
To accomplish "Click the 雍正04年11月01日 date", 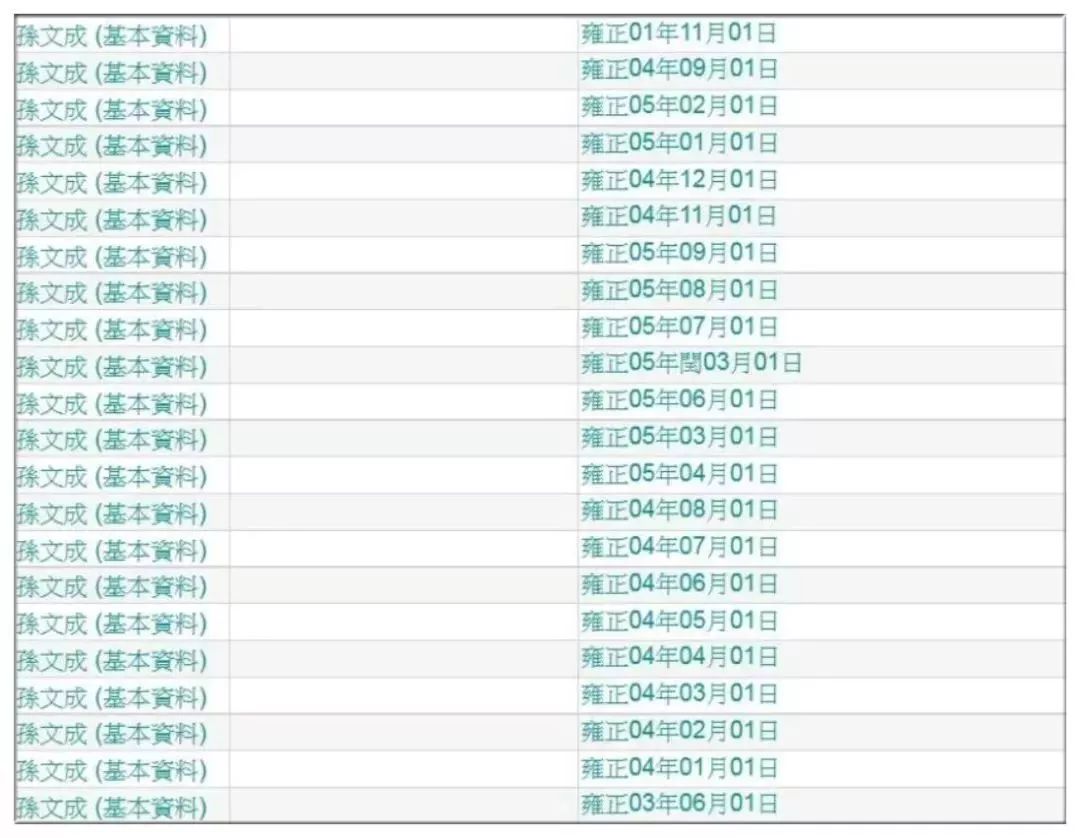I will pos(679,217).
